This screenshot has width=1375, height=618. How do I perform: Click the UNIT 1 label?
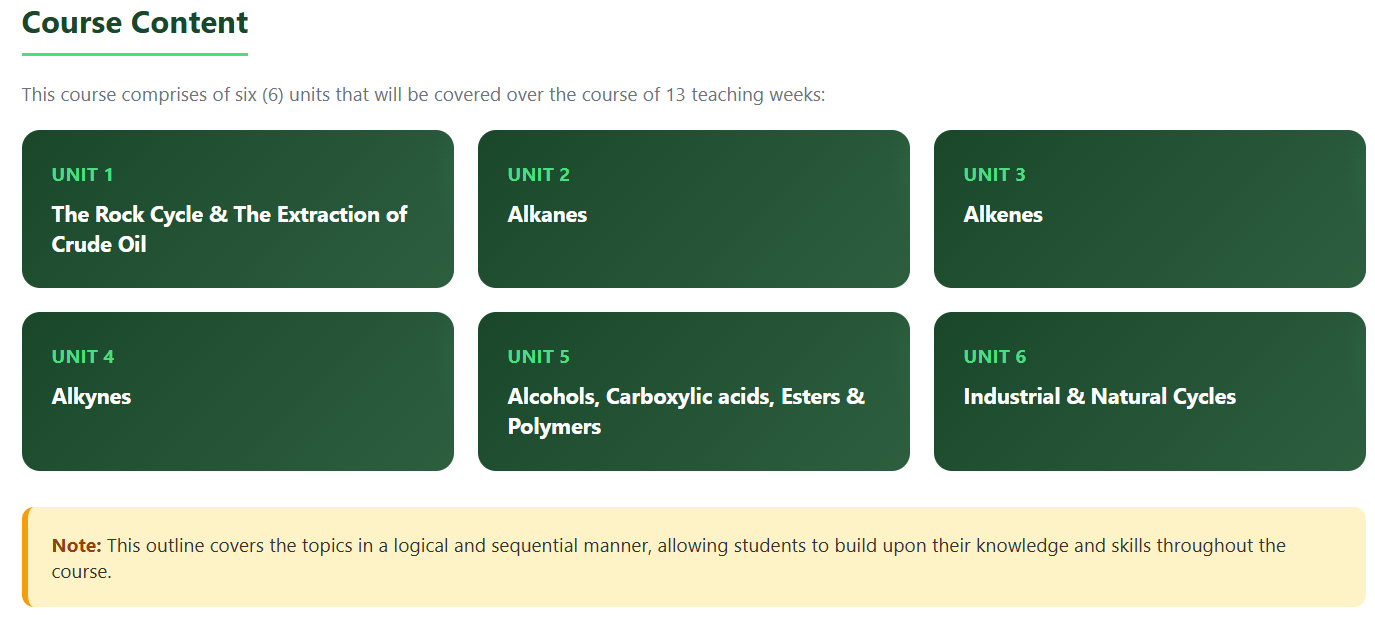click(x=82, y=175)
